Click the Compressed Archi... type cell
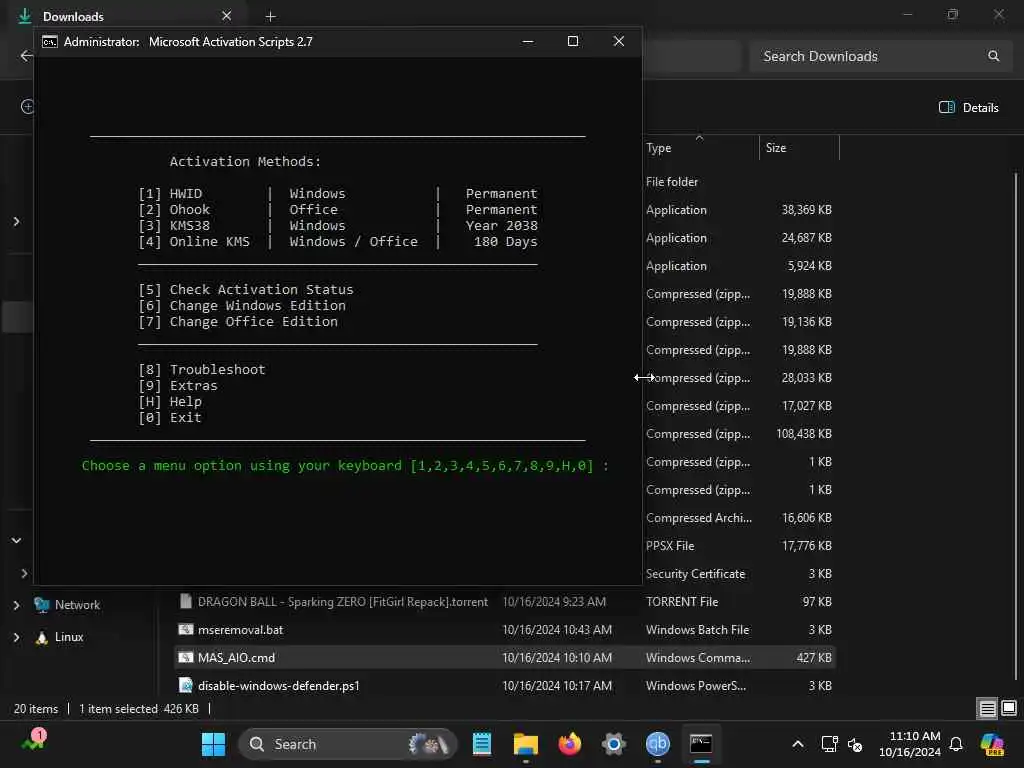This screenshot has width=1024, height=768. coord(699,518)
